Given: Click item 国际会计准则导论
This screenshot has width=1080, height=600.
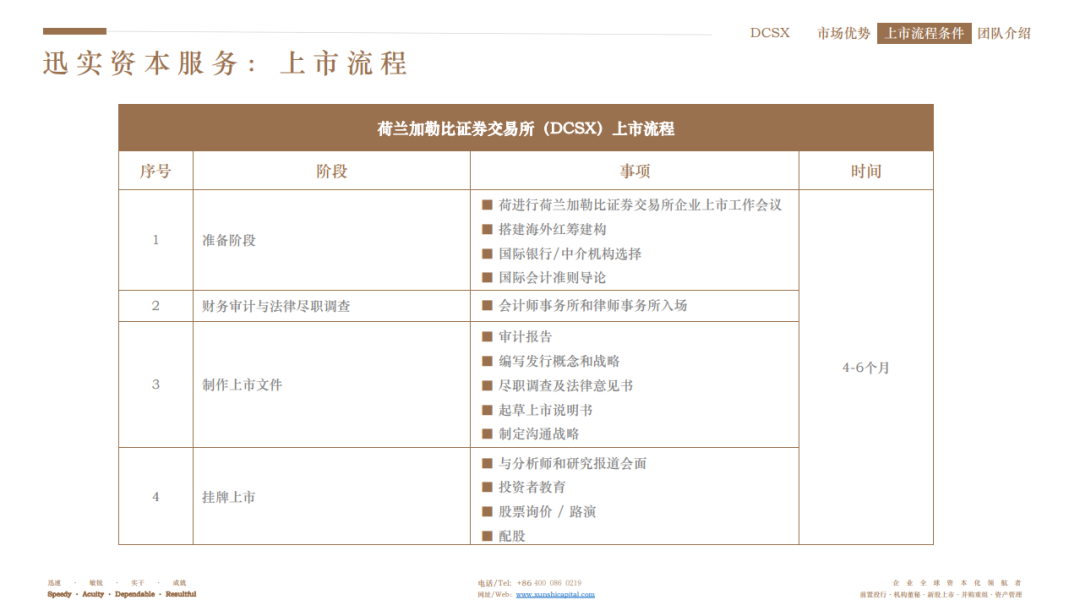Looking at the screenshot, I should (552, 278).
